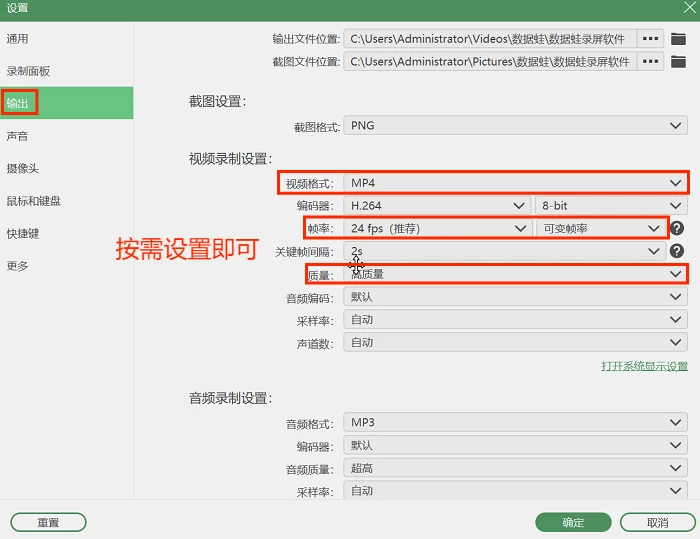This screenshot has width=700, height=539.
Task: Confirm settings with 确定 button
Action: tap(573, 522)
